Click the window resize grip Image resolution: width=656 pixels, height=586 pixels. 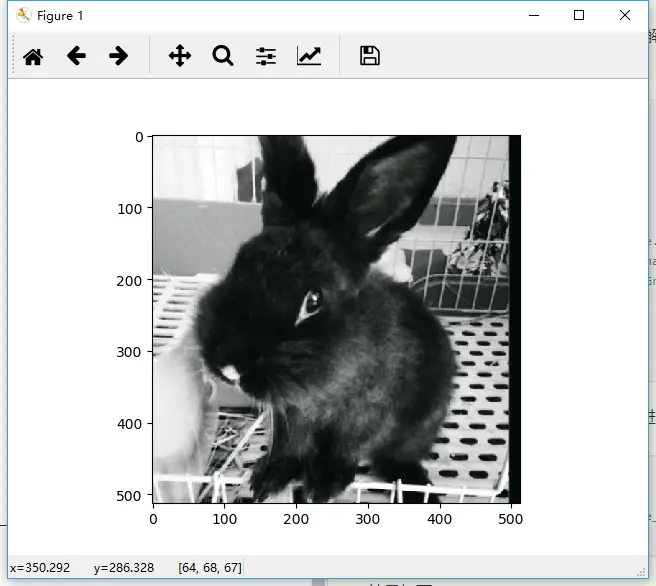pyautogui.click(x=641, y=572)
